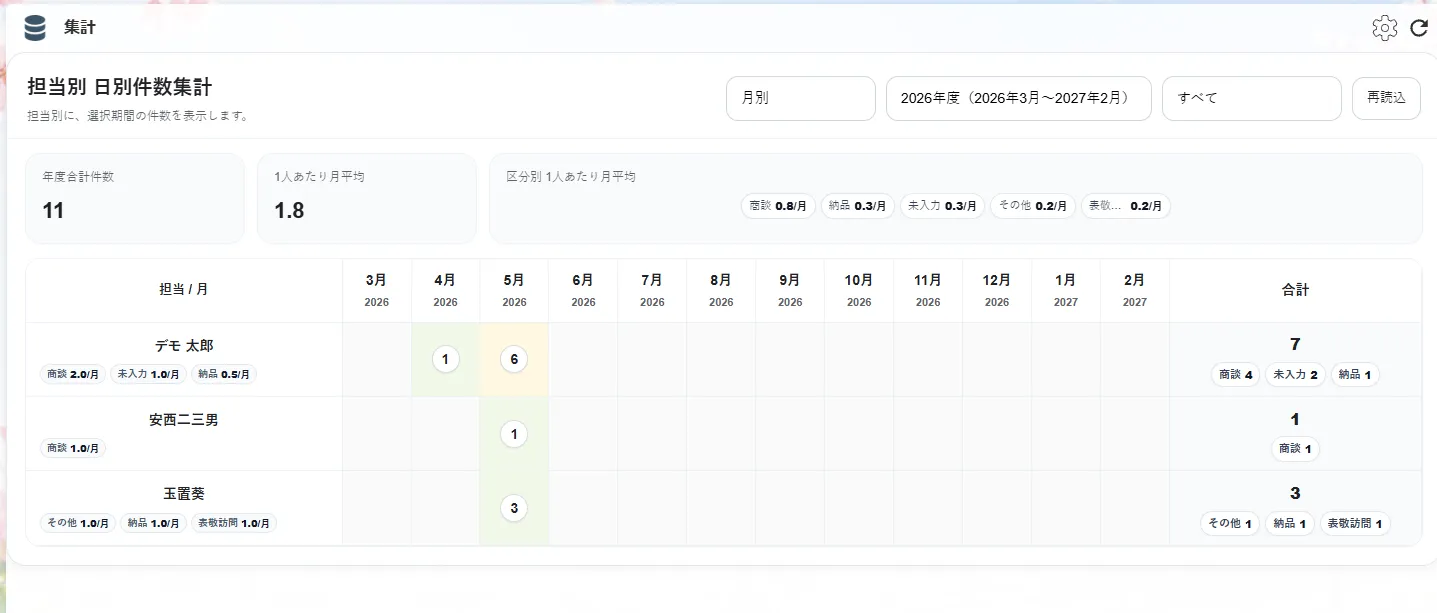
Task: Click the 表敬訪問 1 total chip
Action: point(1355,523)
